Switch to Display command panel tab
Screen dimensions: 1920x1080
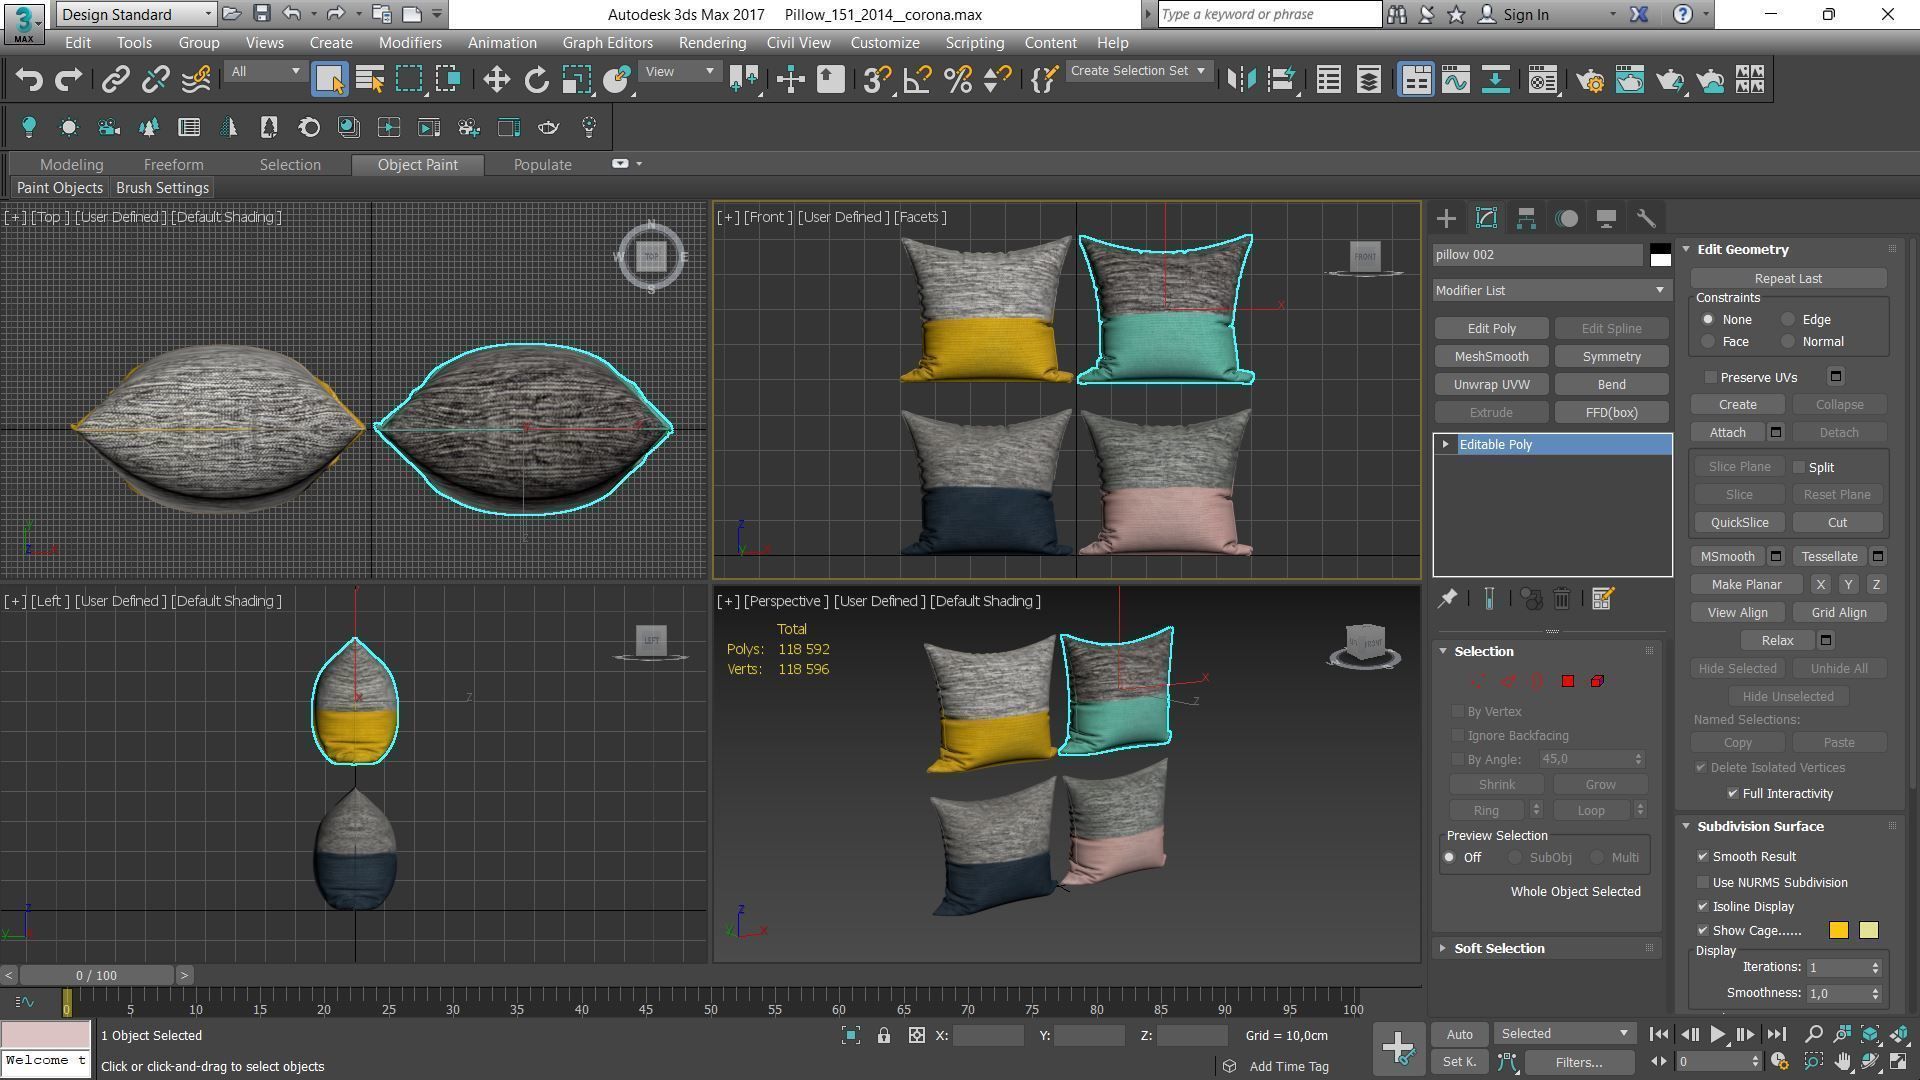click(x=1606, y=218)
